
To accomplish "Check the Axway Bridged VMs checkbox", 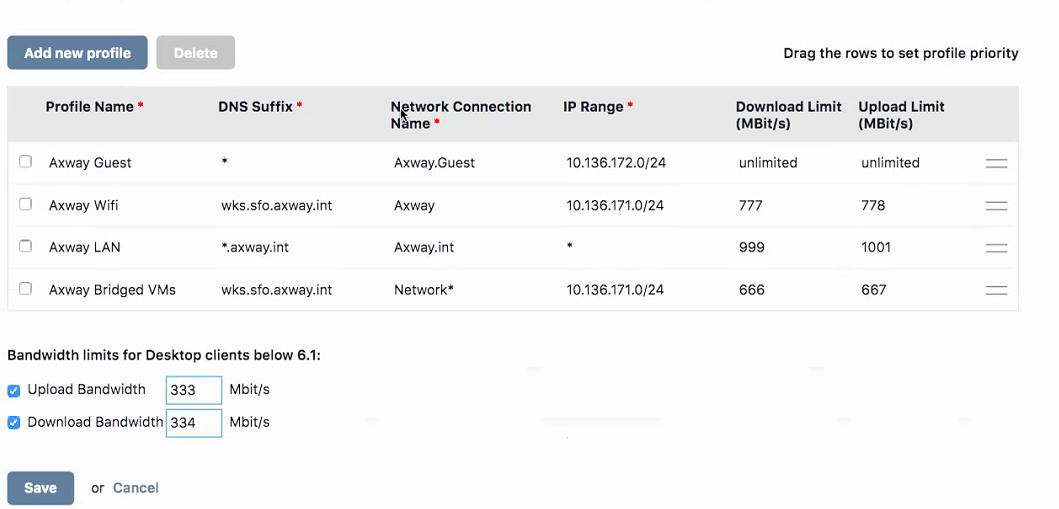I will pyautogui.click(x=25, y=288).
